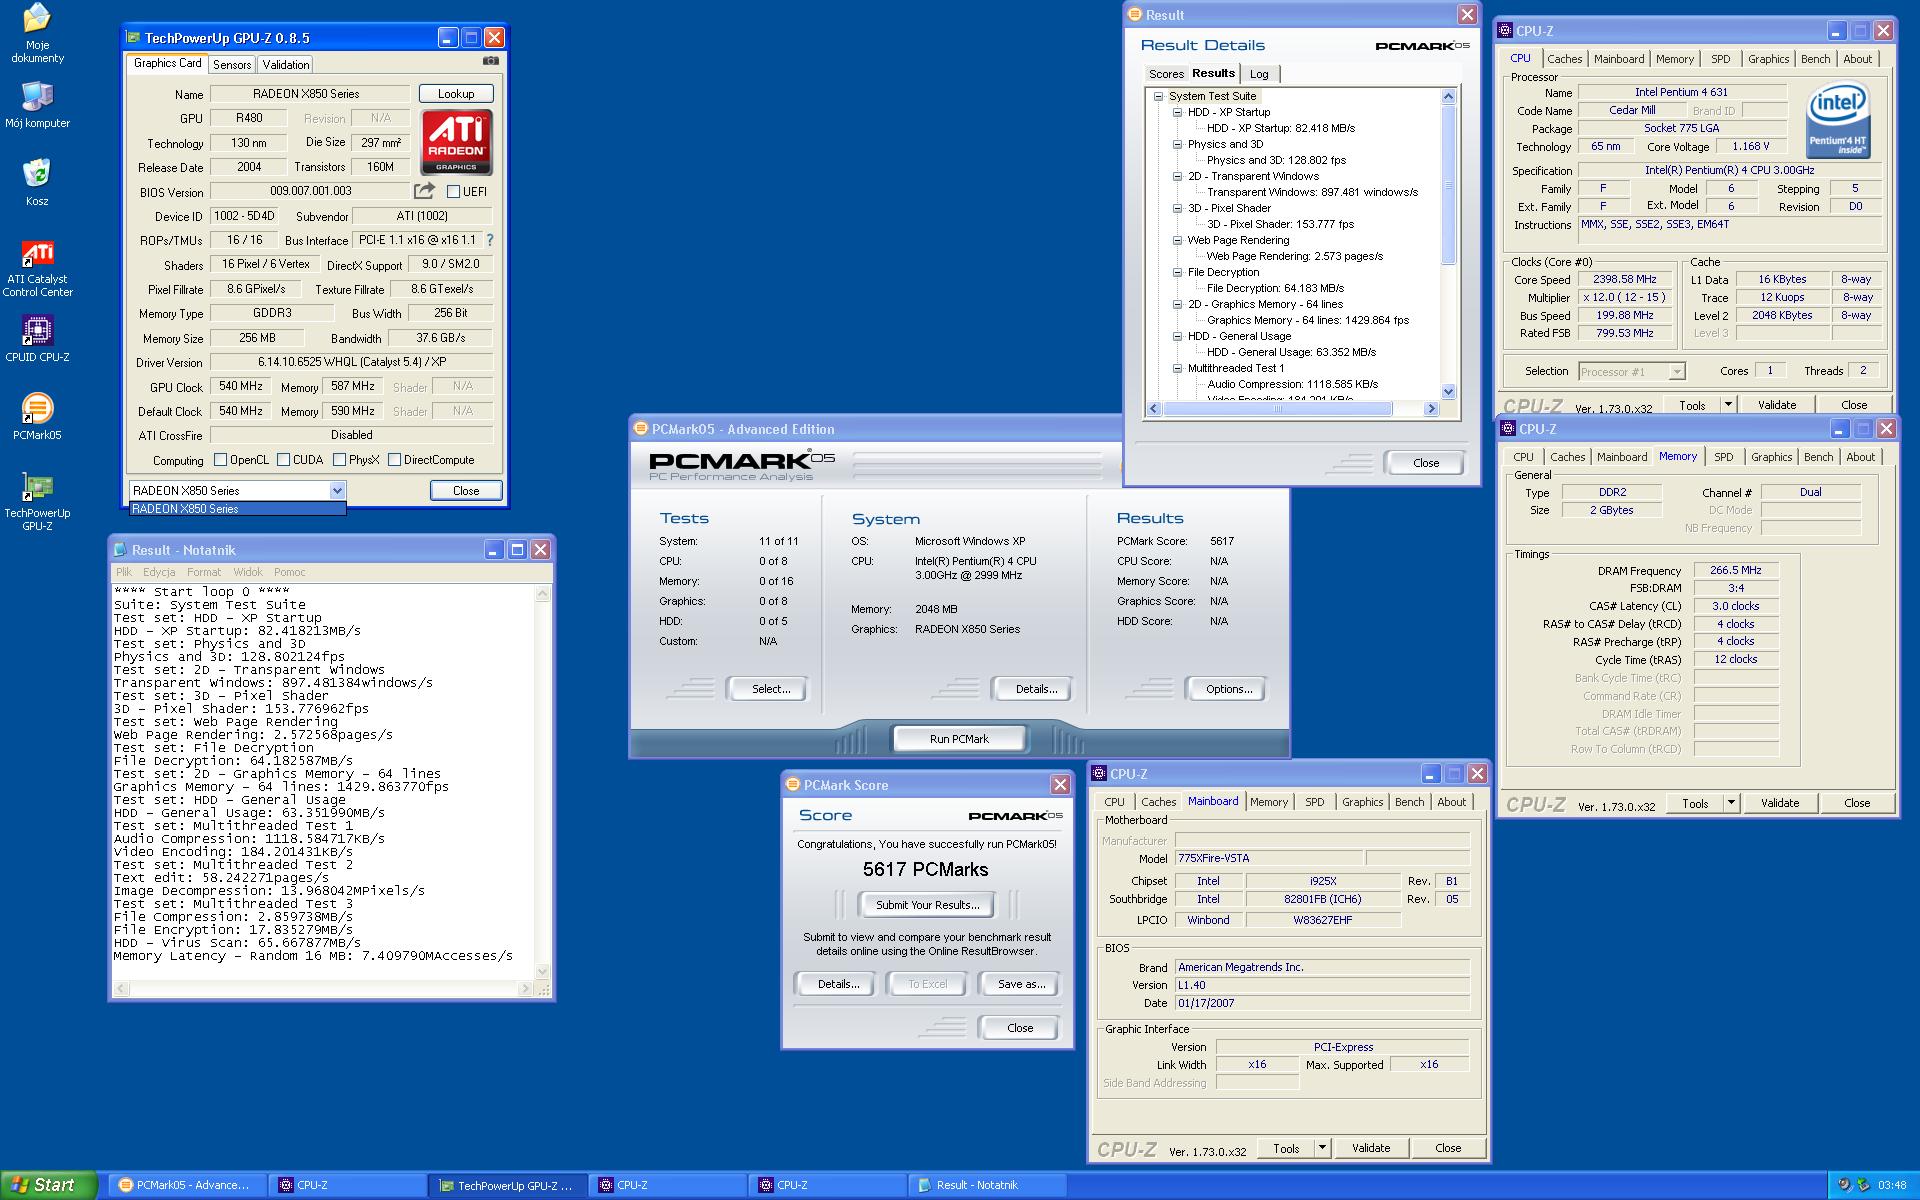Image resolution: width=1920 pixels, height=1200 pixels.
Task: Toggle the UEFI checkbox in GPU-Z
Action: (x=453, y=192)
